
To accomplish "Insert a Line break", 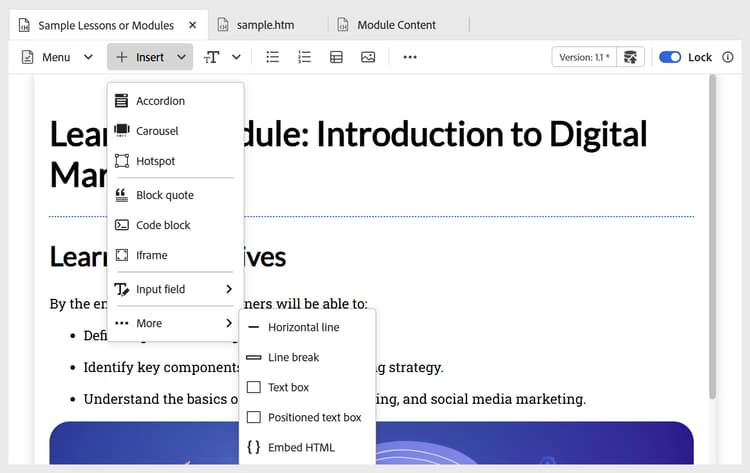I will tap(307, 357).
